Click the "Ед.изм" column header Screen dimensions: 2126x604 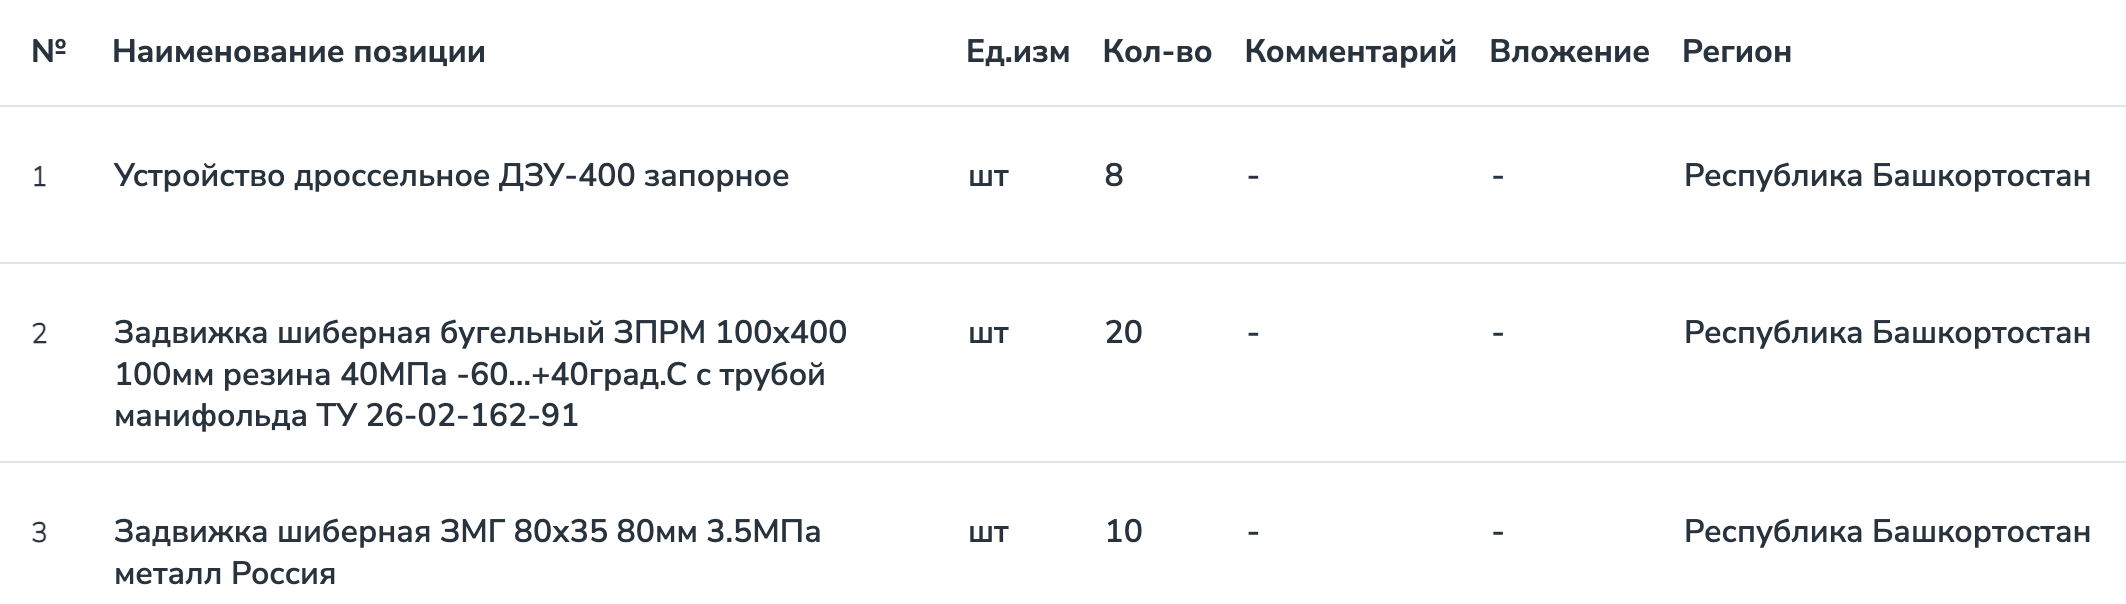pyautogui.click(x=1017, y=52)
